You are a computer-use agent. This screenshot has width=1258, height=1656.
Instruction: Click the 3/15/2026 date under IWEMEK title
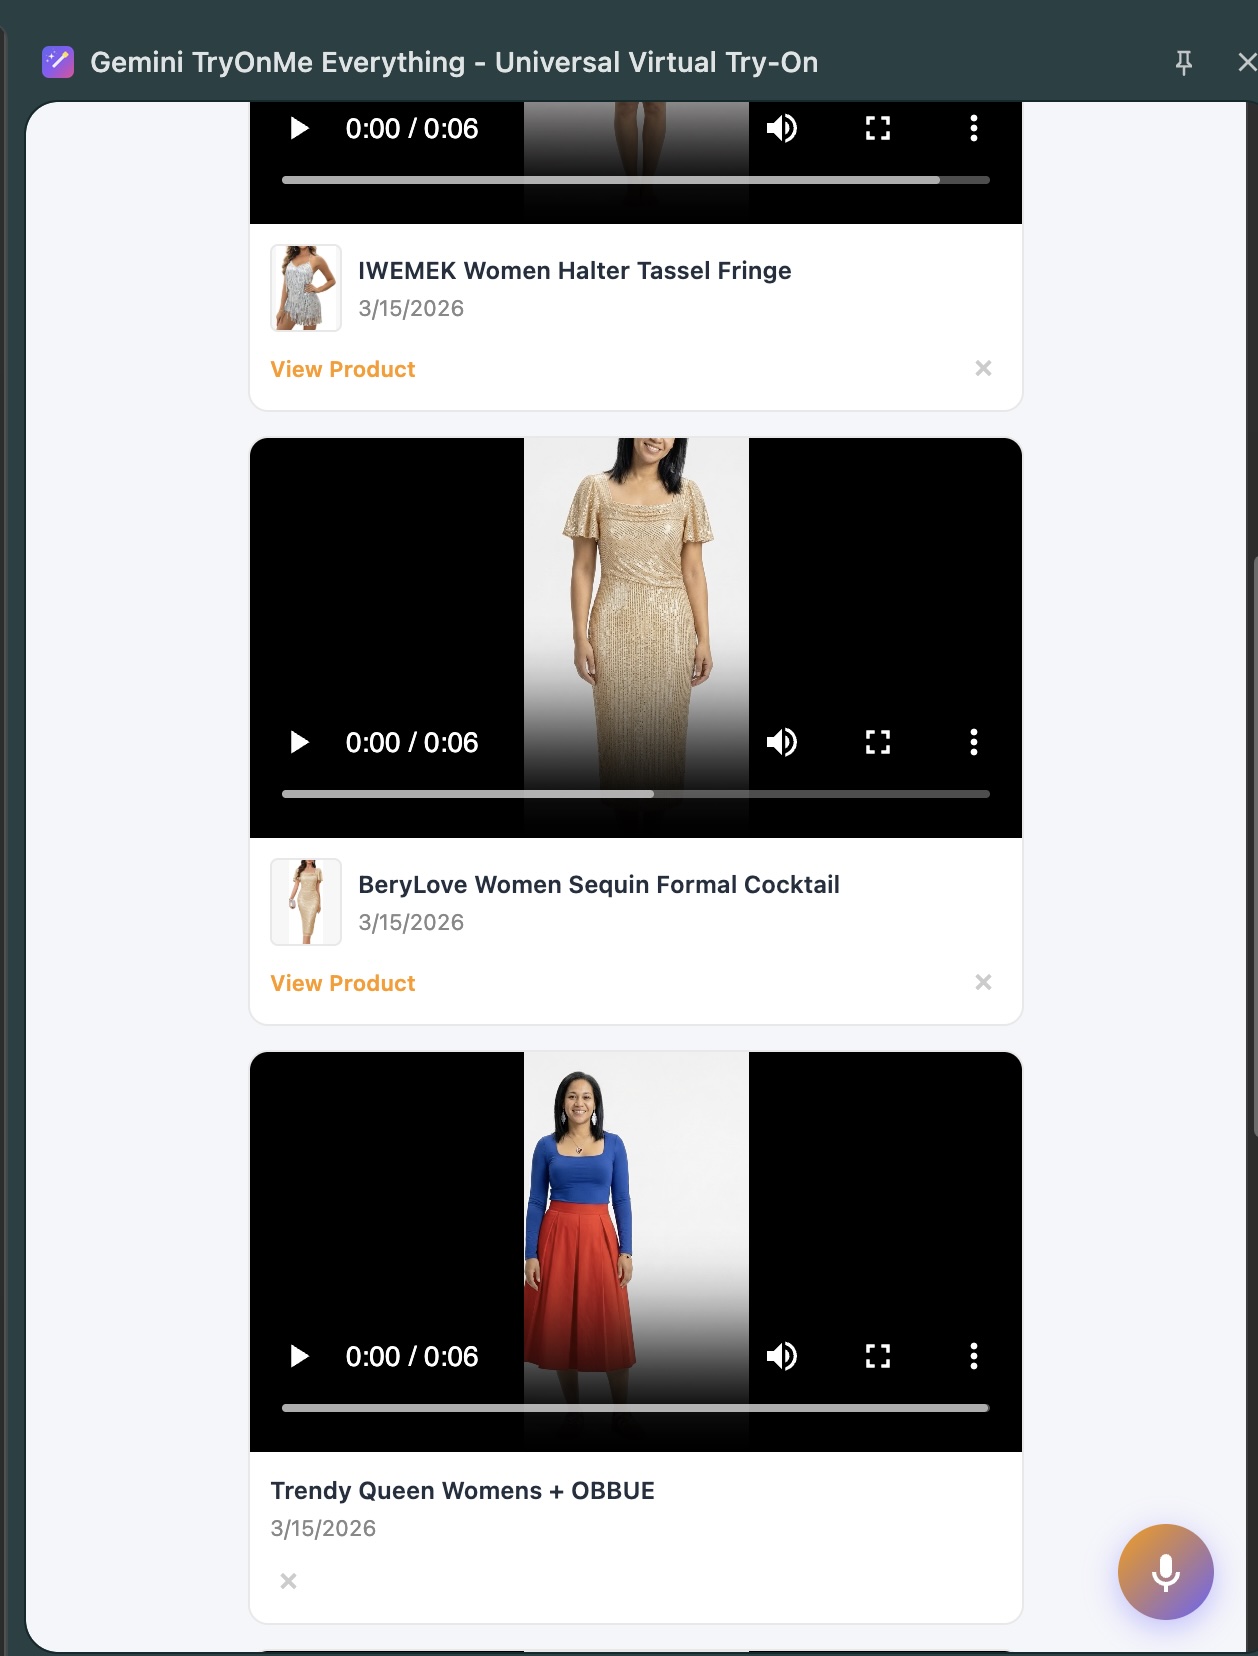coord(411,308)
